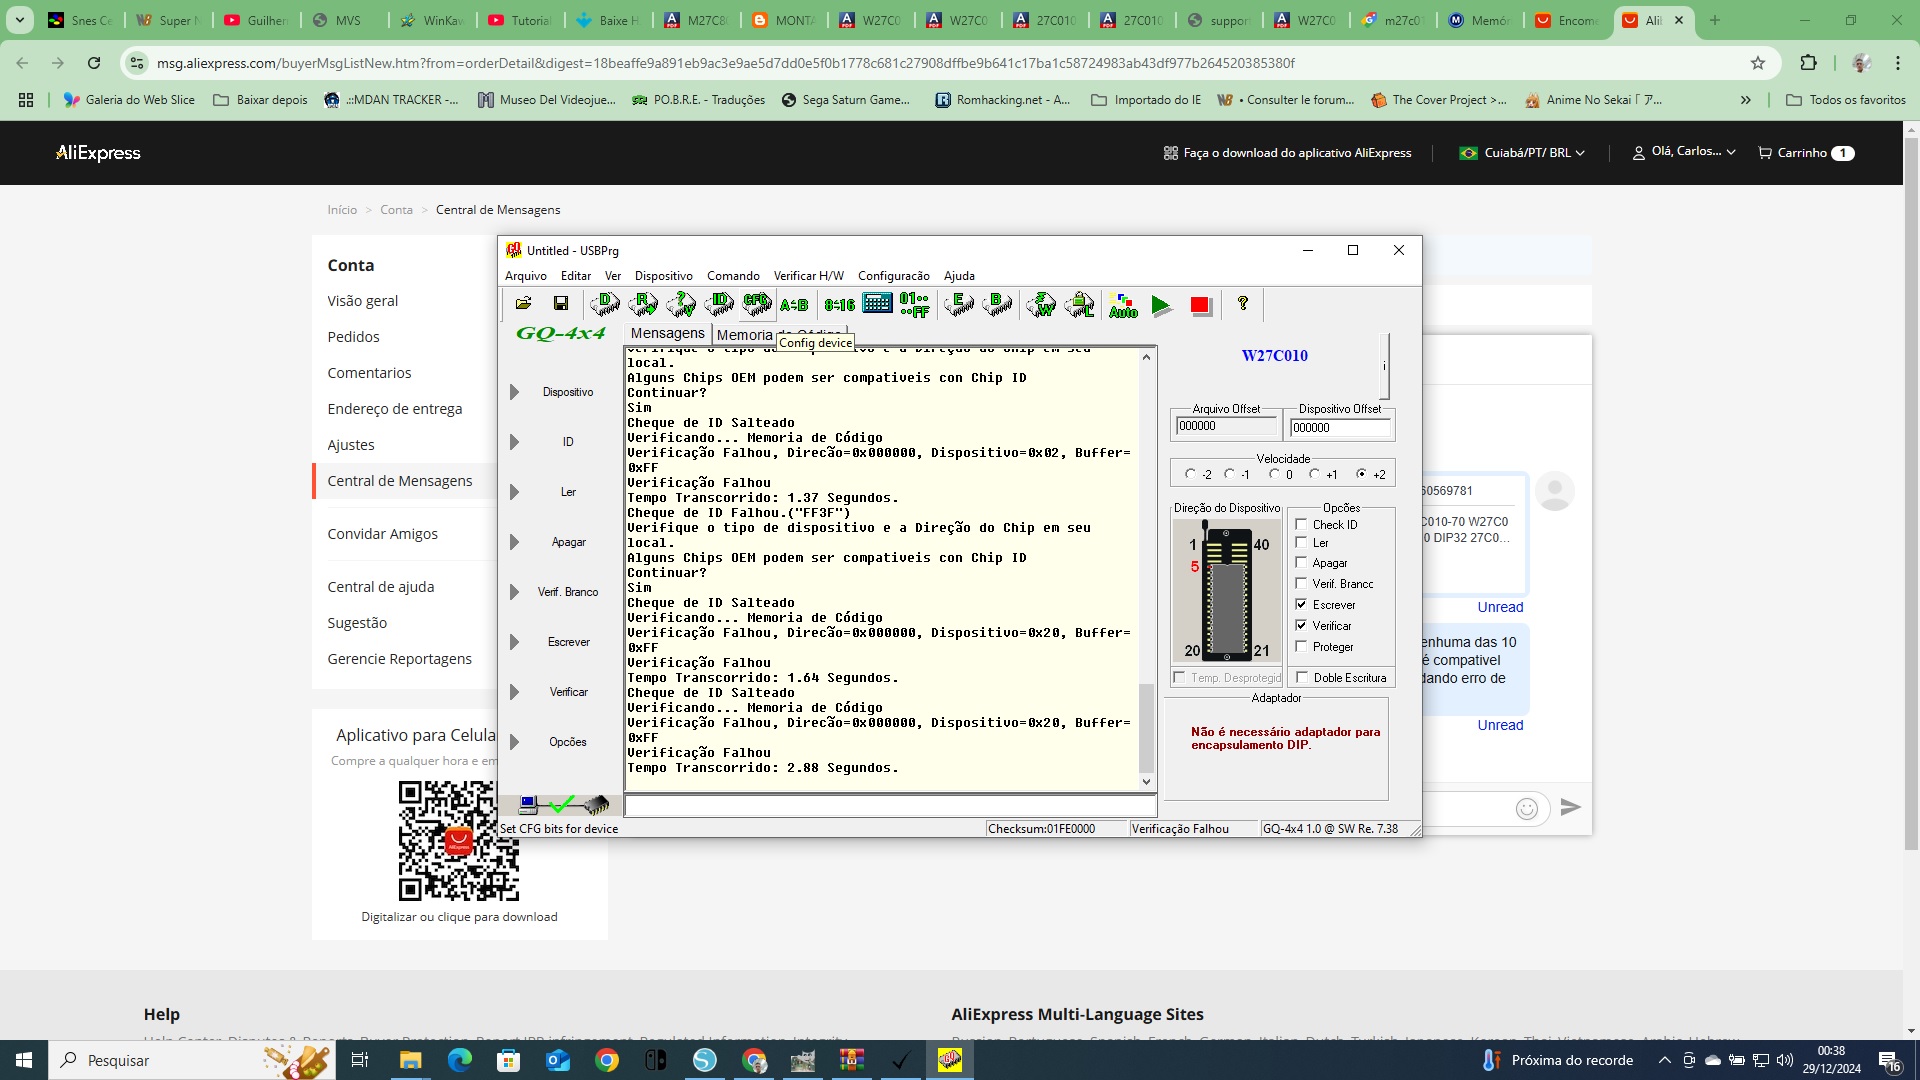Click the CFG config device chip icon
Viewport: 1920px width, 1080px height.
756,304
